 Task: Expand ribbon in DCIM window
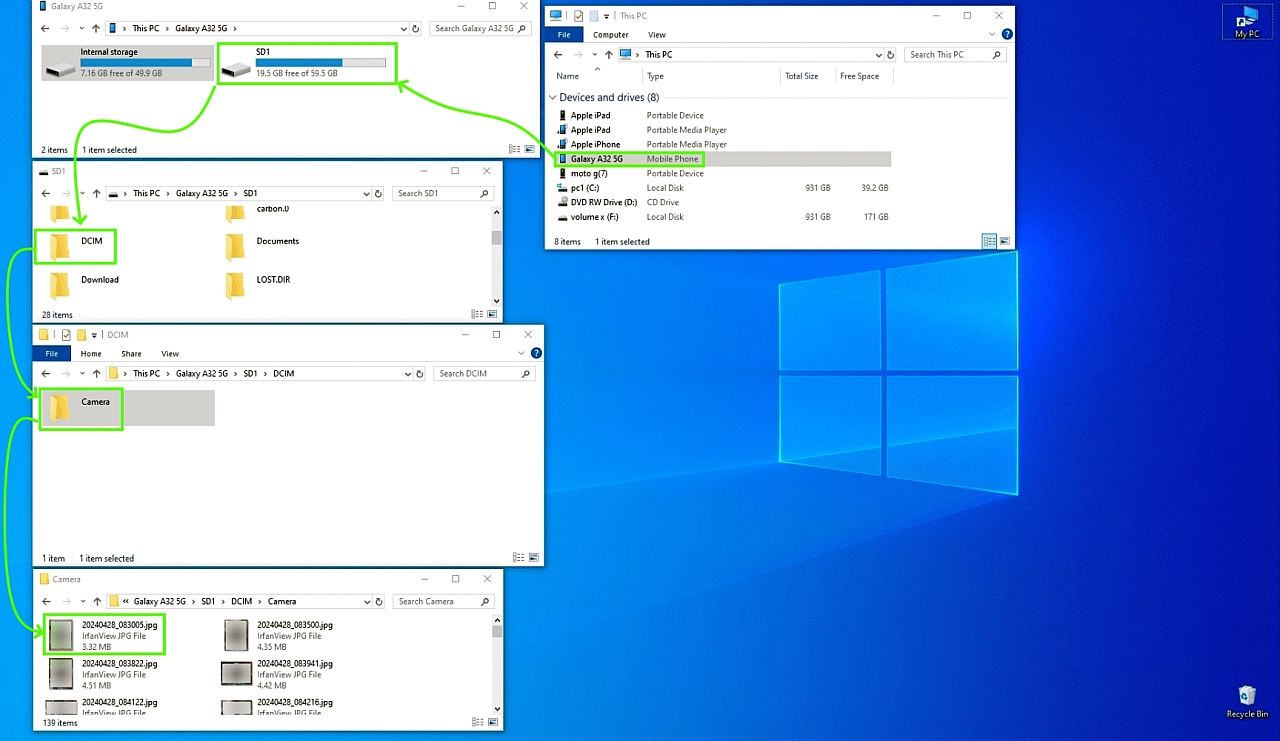click(x=523, y=353)
